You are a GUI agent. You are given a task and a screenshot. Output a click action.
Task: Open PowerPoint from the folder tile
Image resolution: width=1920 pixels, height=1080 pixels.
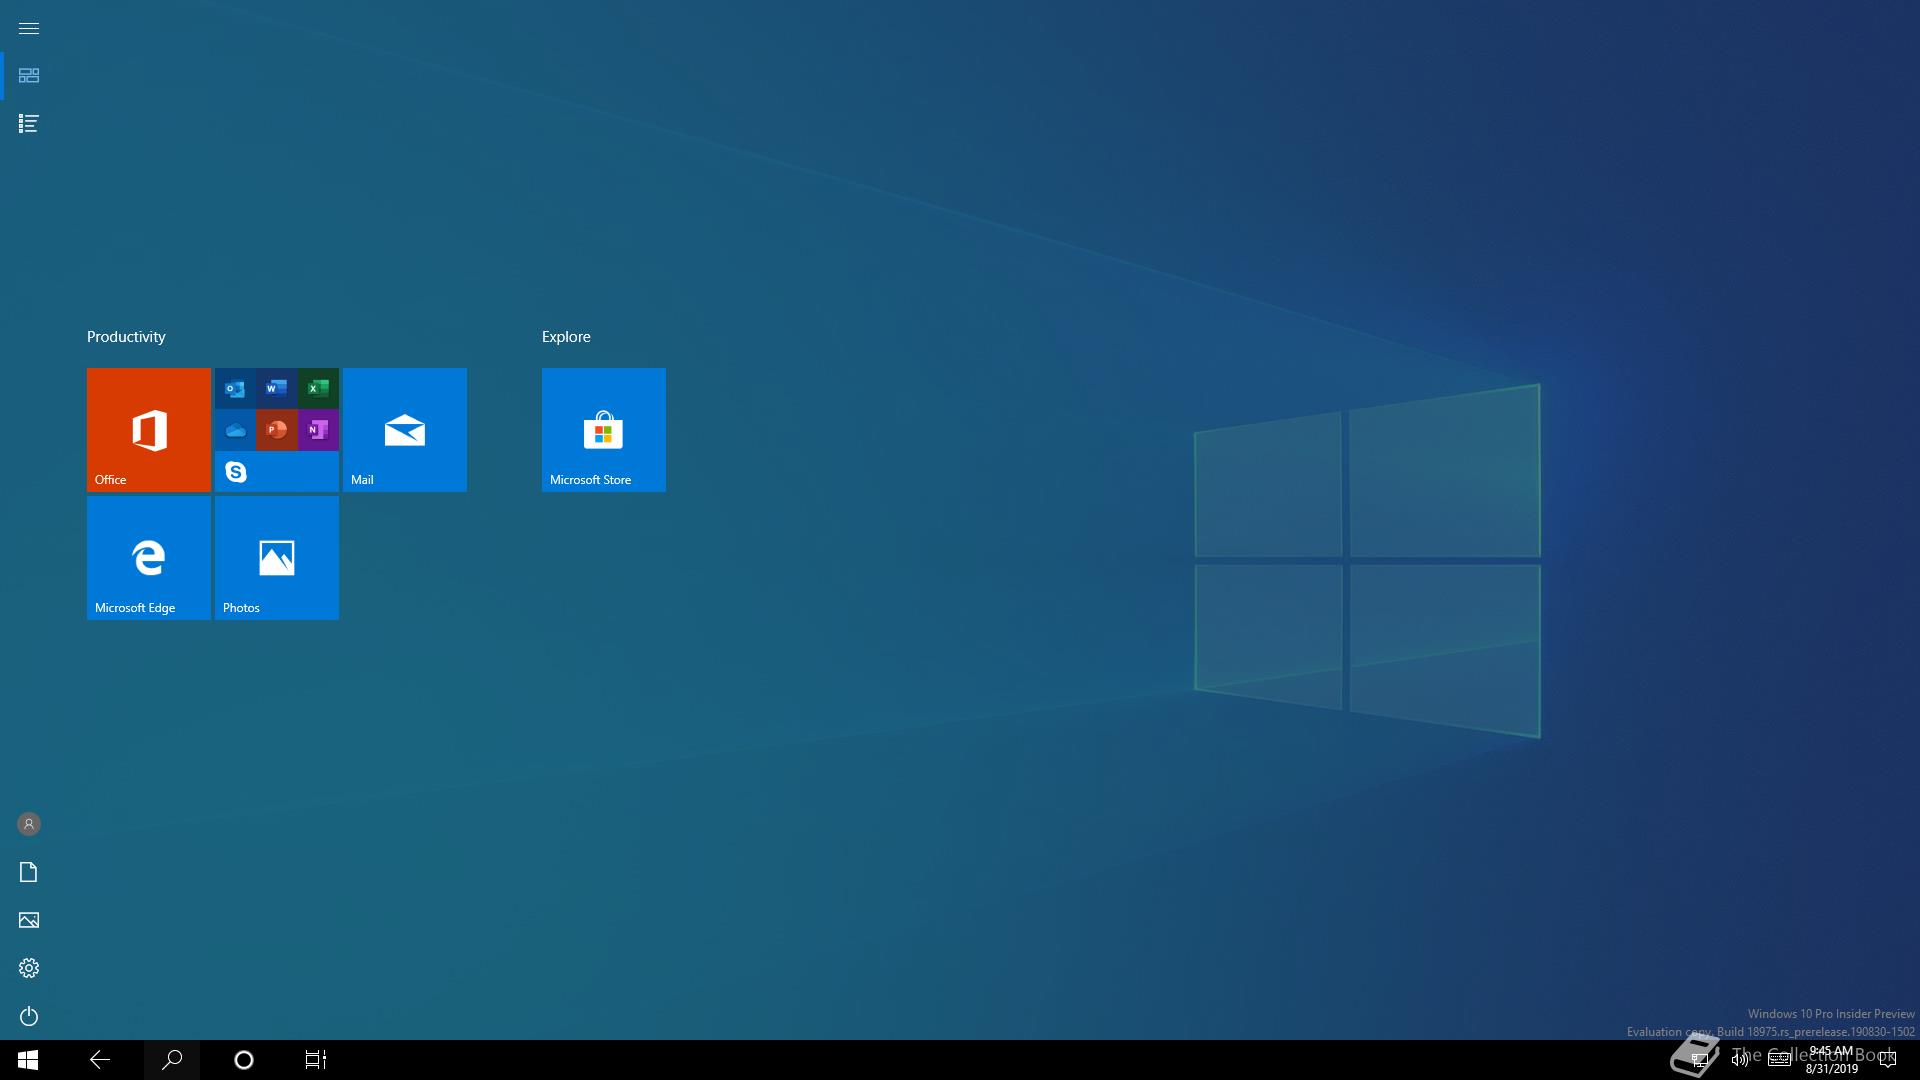[277, 430]
